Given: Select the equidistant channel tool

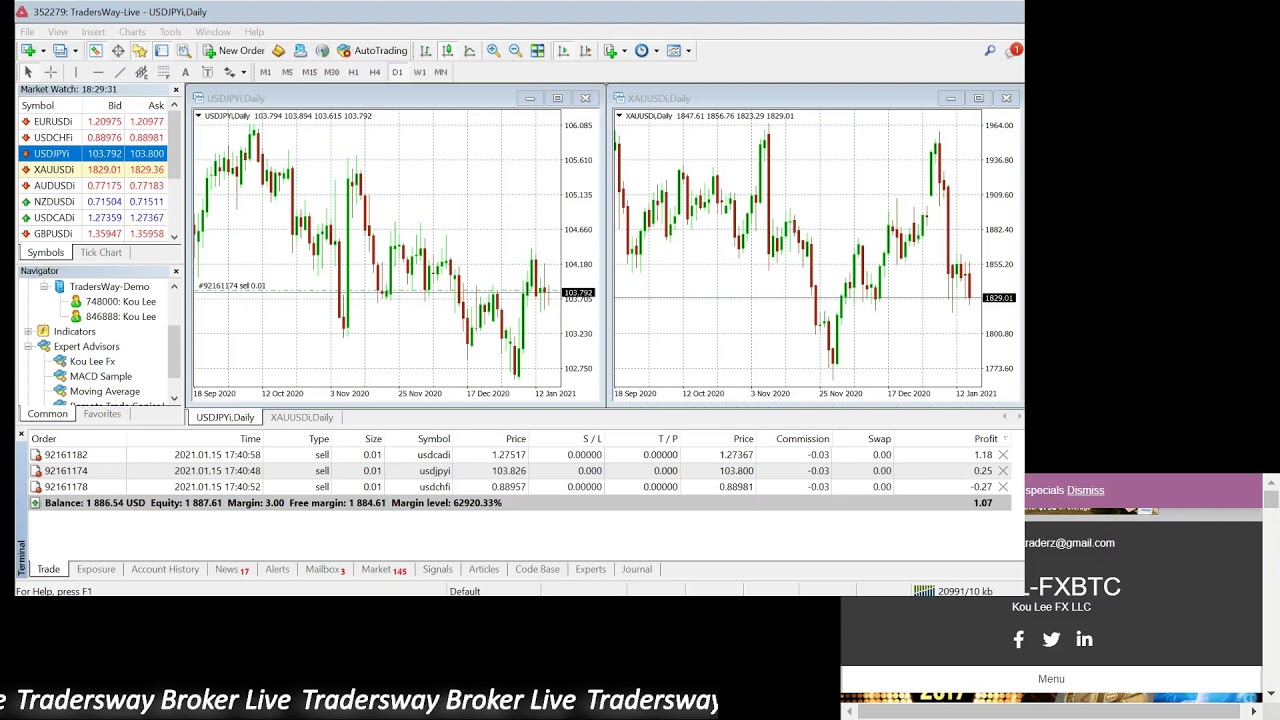Looking at the screenshot, I should pyautogui.click(x=141, y=72).
